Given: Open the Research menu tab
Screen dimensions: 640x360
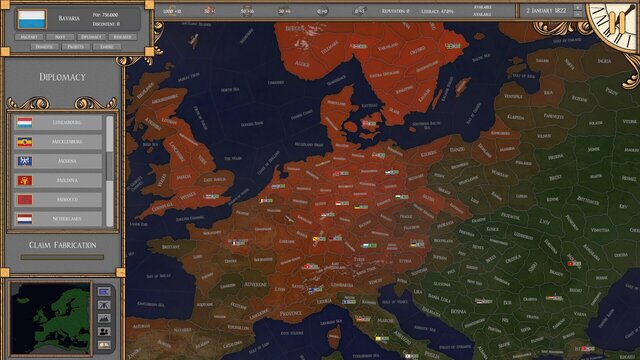Looking at the screenshot, I should click(122, 37).
